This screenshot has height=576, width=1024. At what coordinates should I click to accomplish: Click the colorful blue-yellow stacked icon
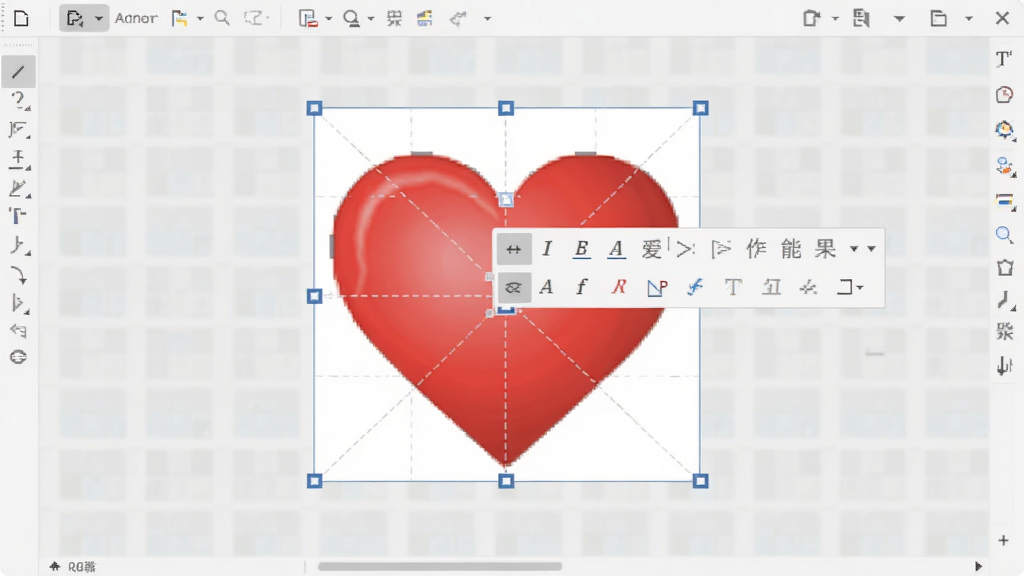point(425,18)
